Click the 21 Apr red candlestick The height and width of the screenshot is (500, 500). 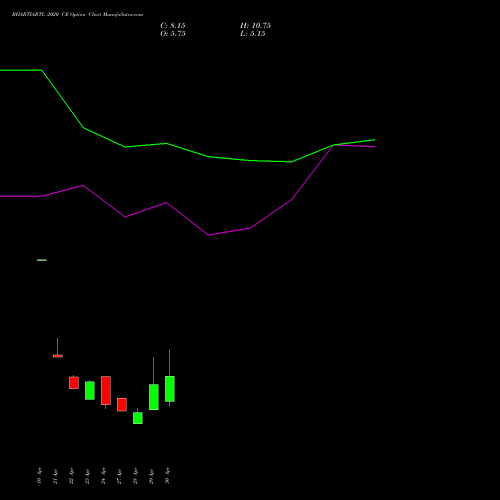[x=58, y=356]
